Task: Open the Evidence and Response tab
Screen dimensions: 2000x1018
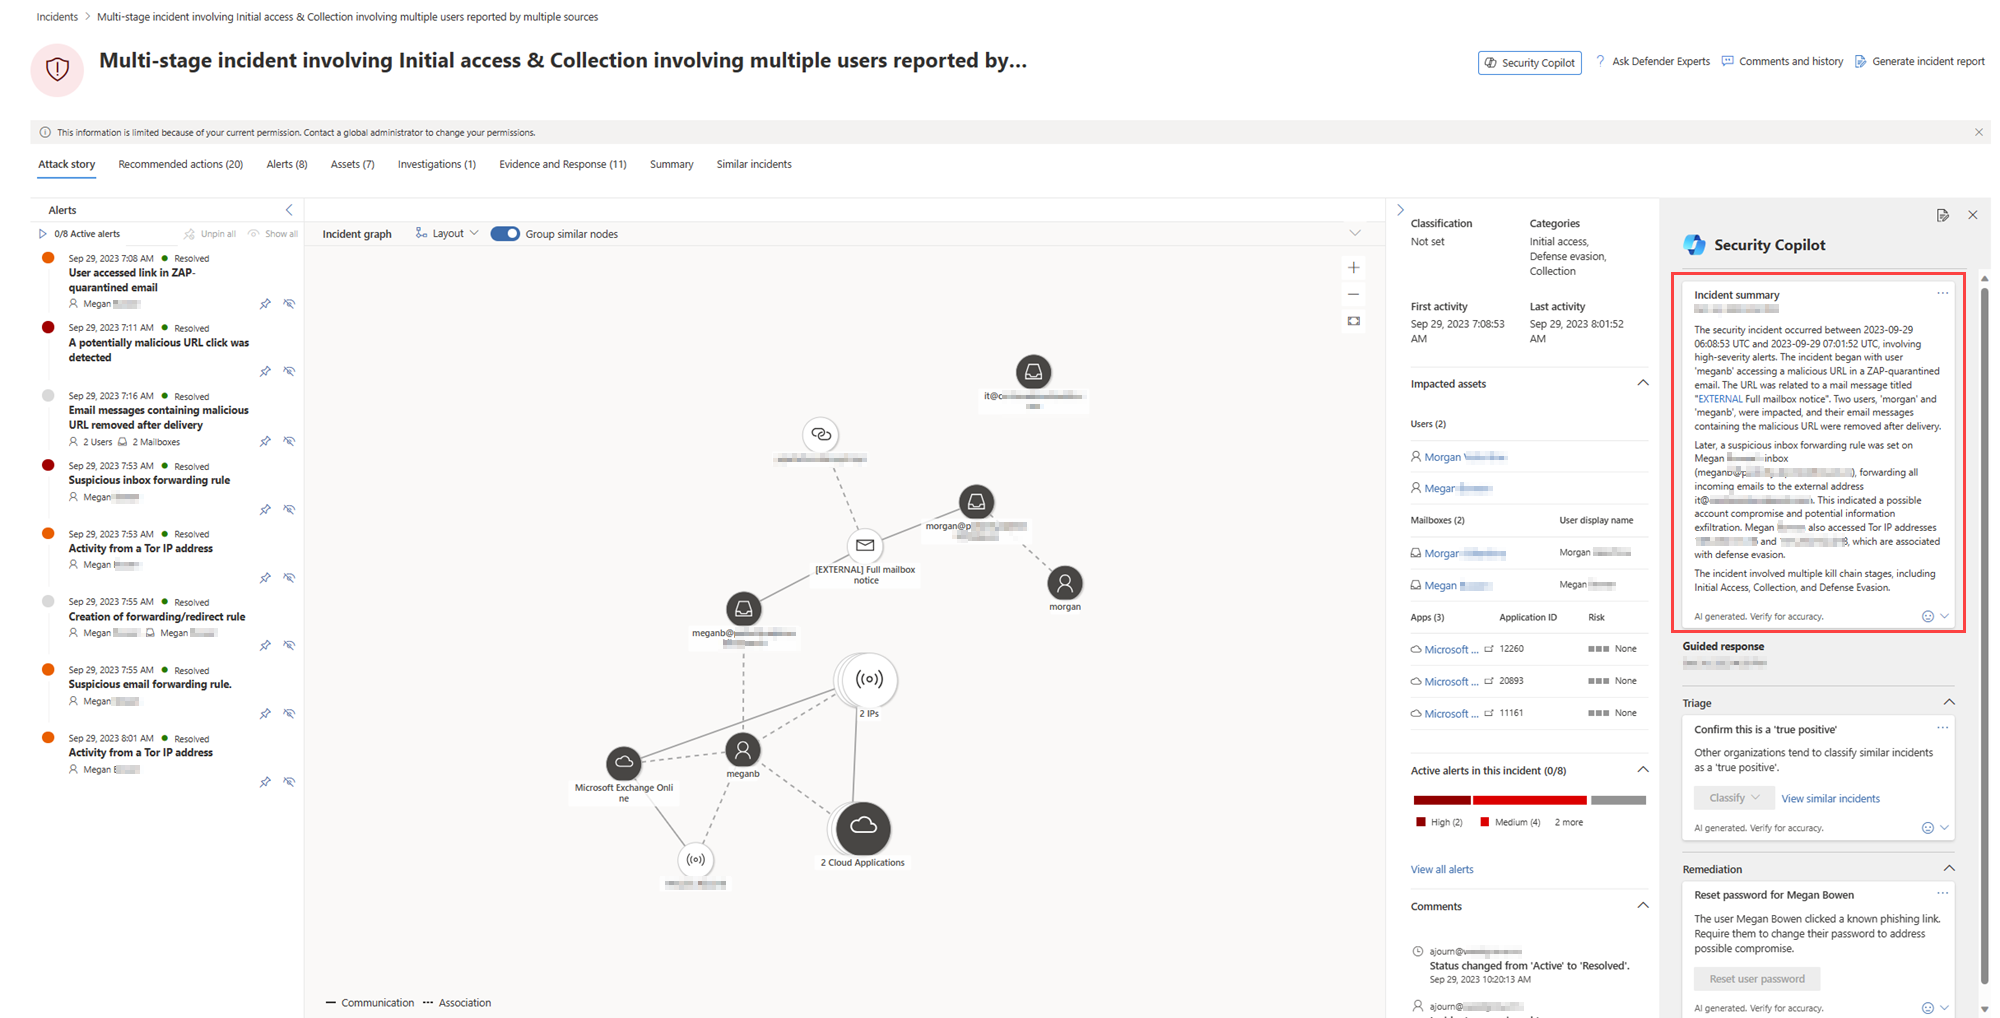Action: (562, 165)
